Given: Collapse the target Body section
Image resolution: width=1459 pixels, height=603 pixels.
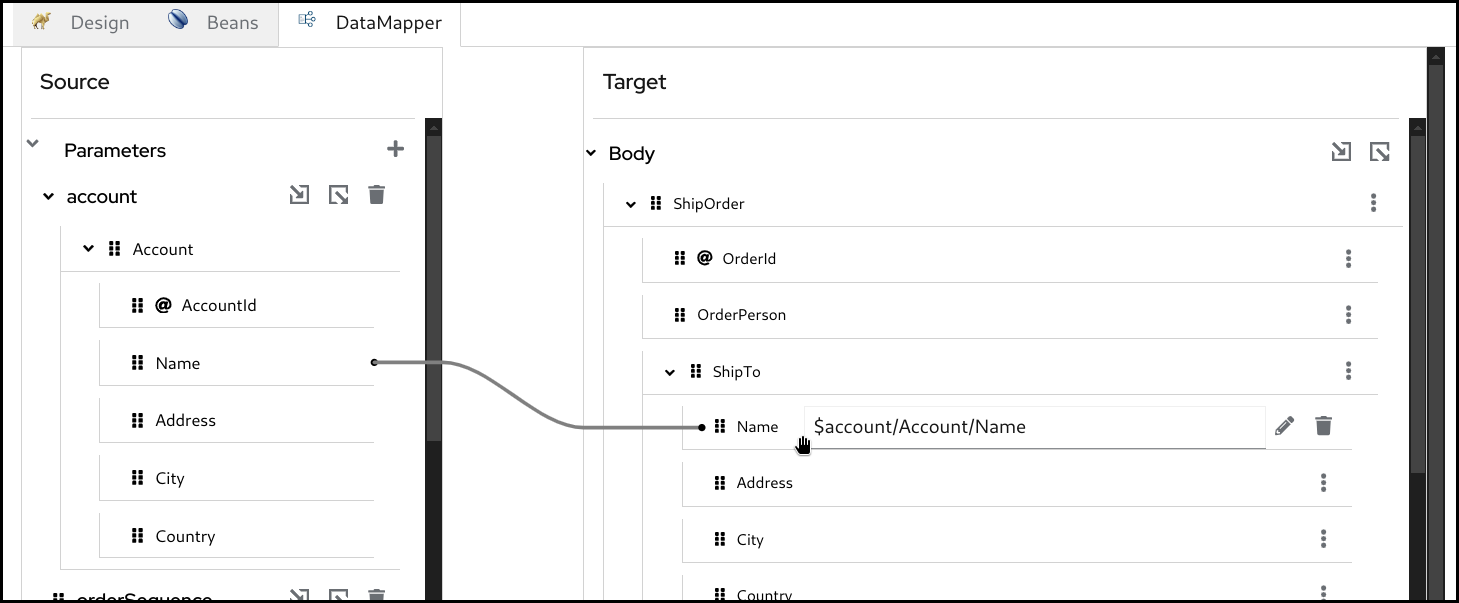Looking at the screenshot, I should [x=591, y=154].
